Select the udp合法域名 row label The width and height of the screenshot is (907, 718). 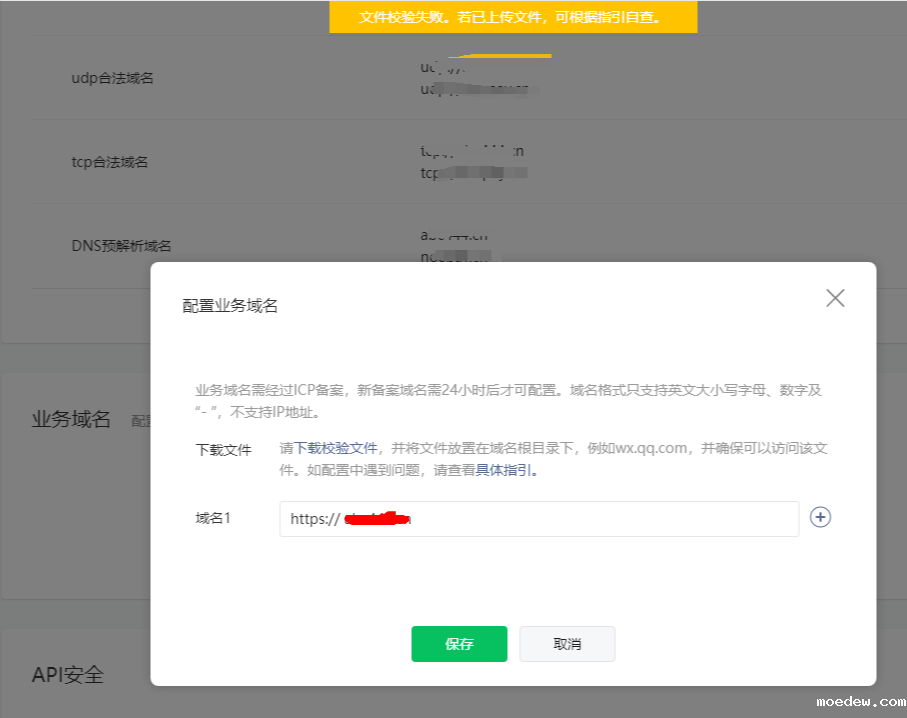[x=112, y=78]
